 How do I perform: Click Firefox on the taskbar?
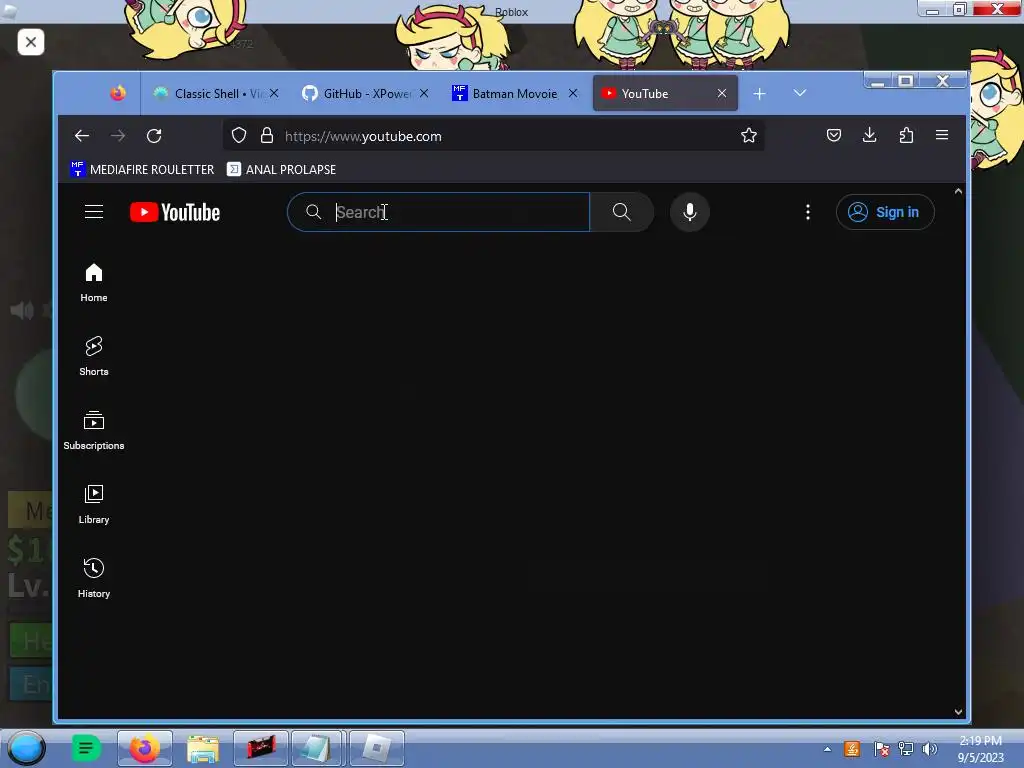(145, 748)
